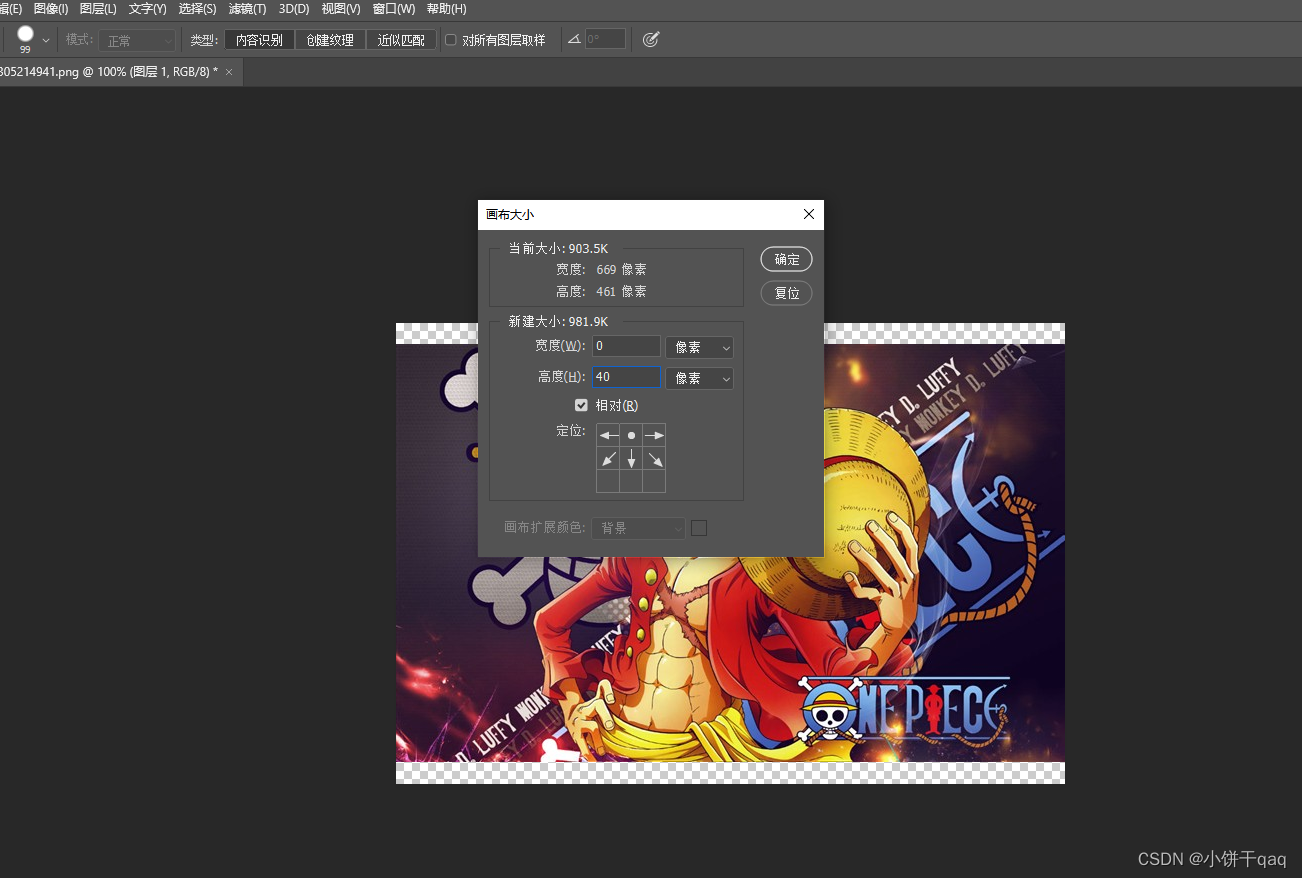This screenshot has height=878, width=1302.
Task: Open the 窗口(W) menu
Action: [x=394, y=9]
